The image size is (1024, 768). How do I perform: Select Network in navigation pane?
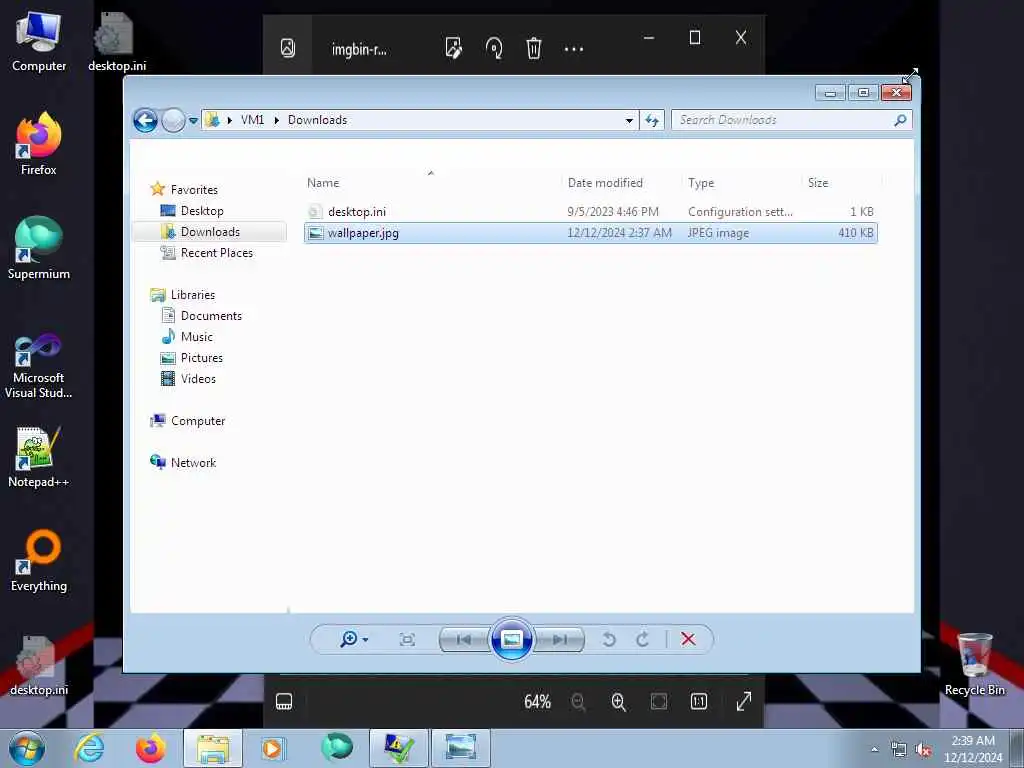193,463
